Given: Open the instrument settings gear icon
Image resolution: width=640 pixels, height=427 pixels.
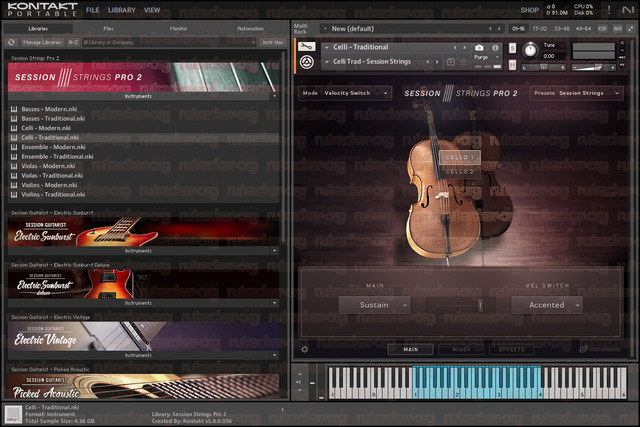Looking at the screenshot, I should coord(304,349).
